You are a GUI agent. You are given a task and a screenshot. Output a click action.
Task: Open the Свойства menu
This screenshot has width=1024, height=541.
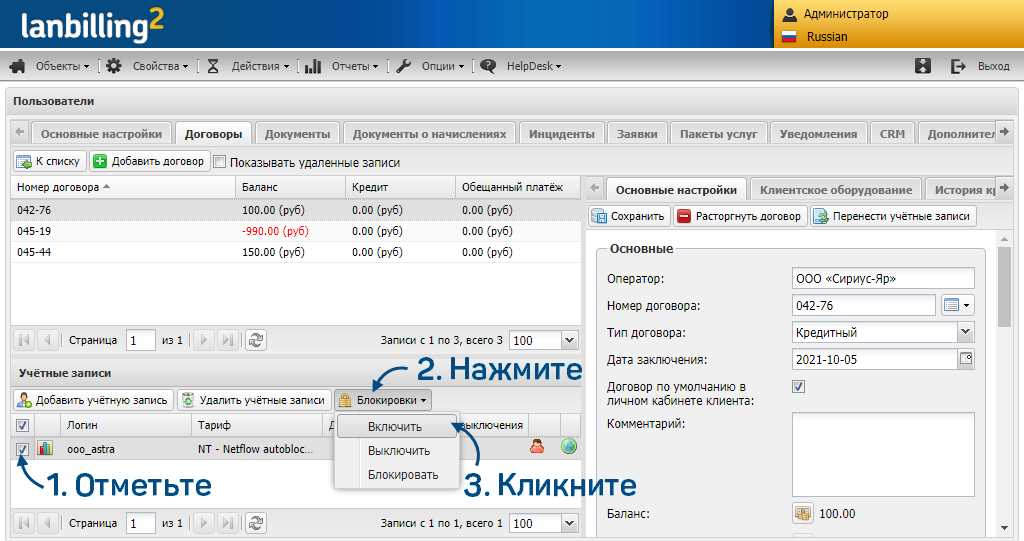160,66
